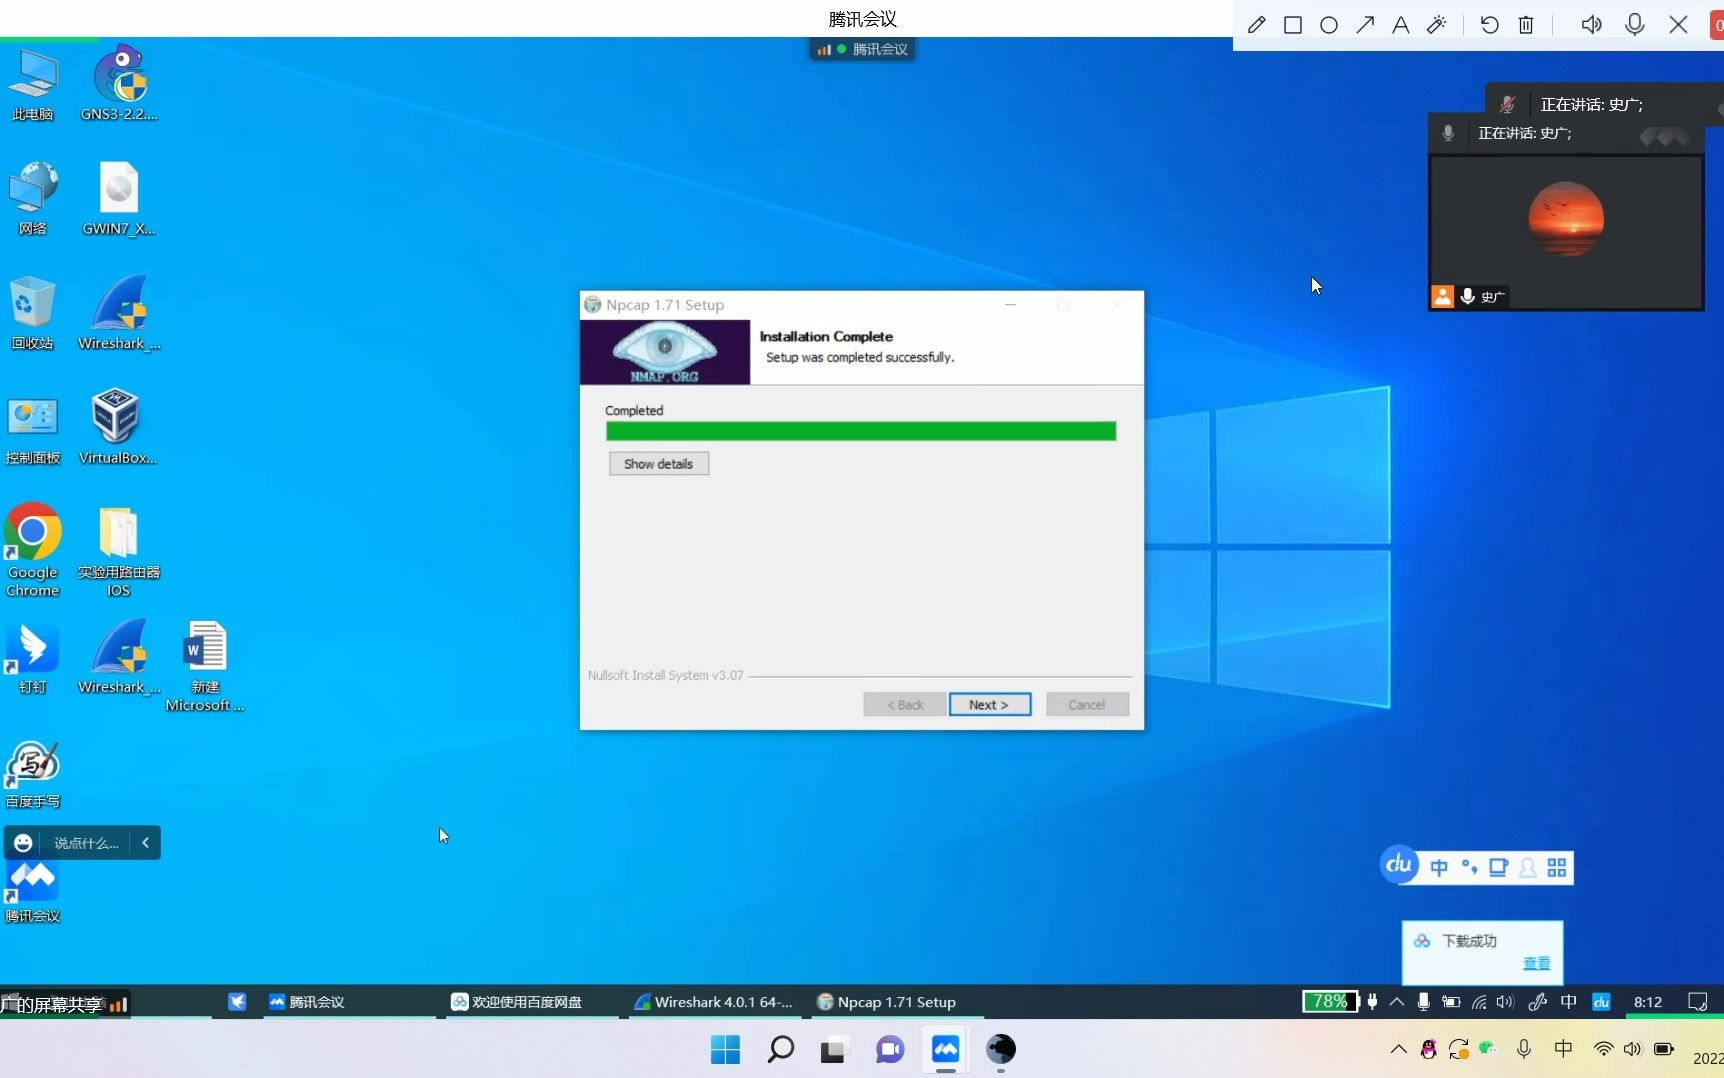Open the 新建 Microsoft Word document
1724x1078 pixels.
[x=205, y=665]
